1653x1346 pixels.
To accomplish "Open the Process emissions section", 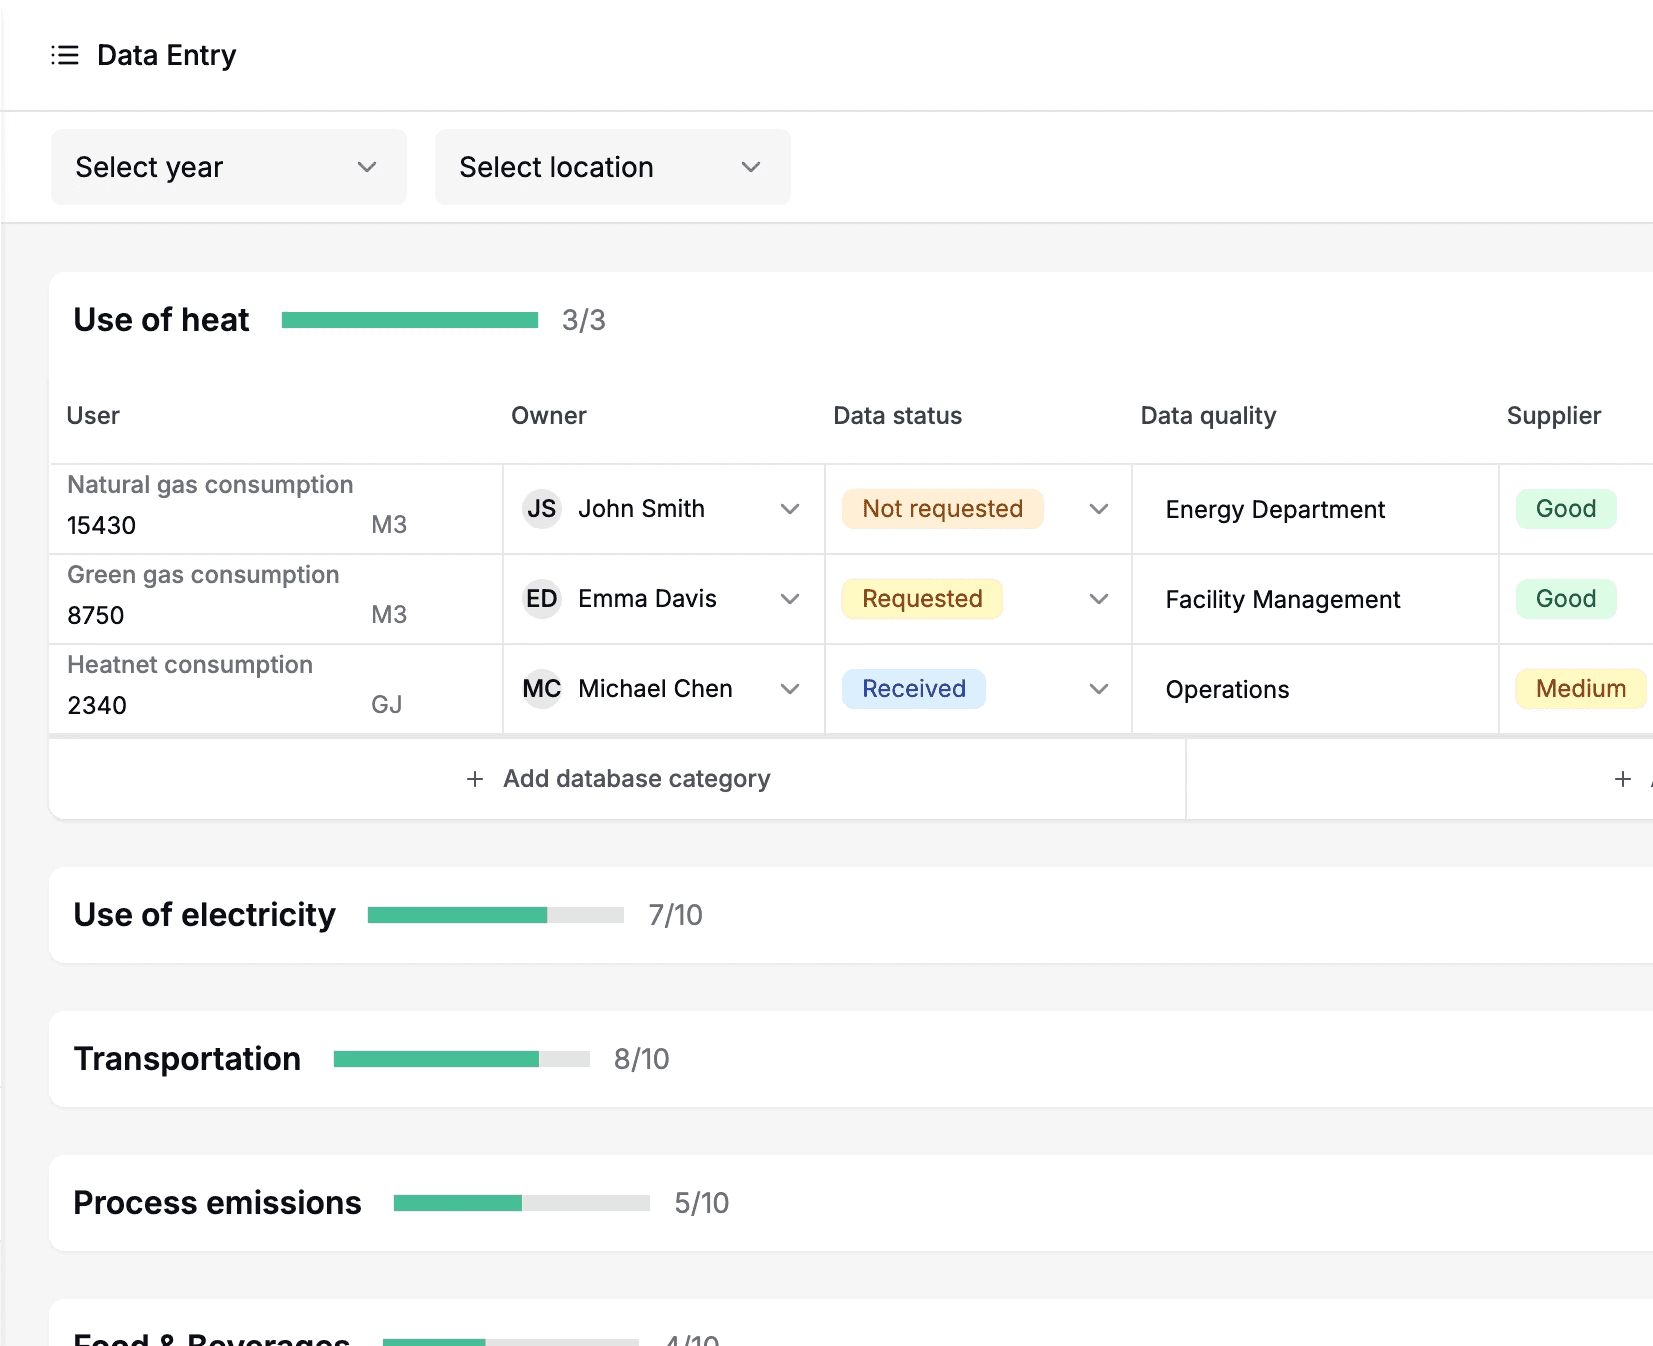I will [x=851, y=1203].
